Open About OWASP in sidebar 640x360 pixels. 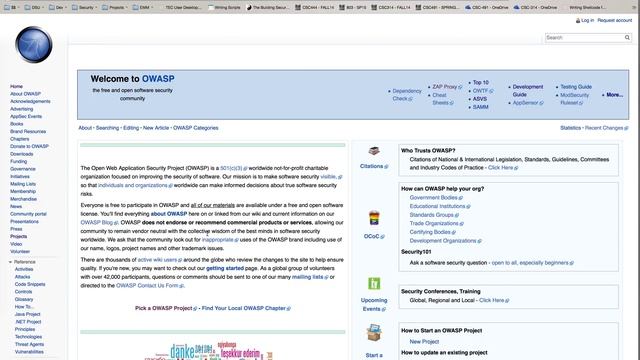(25, 94)
